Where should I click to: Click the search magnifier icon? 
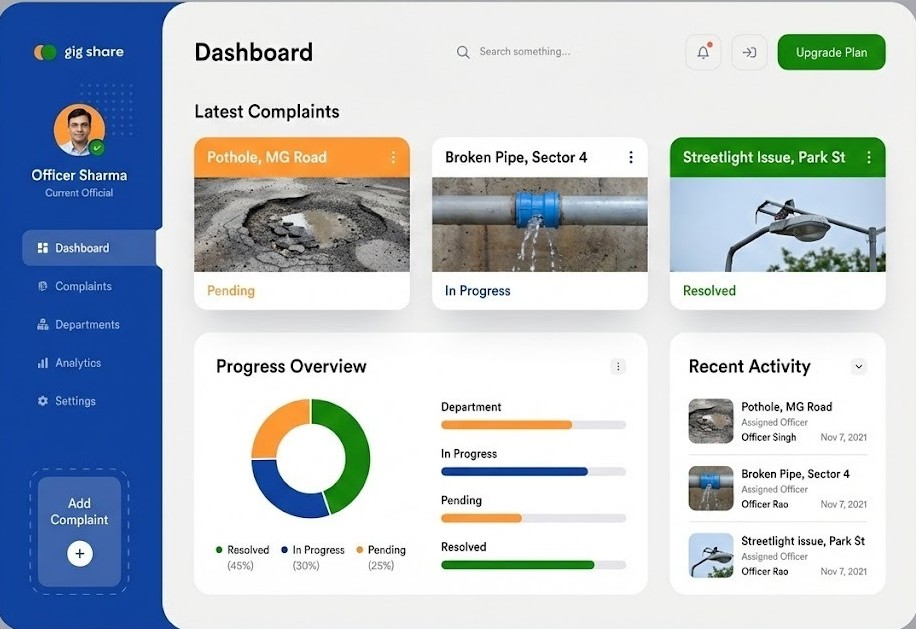coord(463,52)
